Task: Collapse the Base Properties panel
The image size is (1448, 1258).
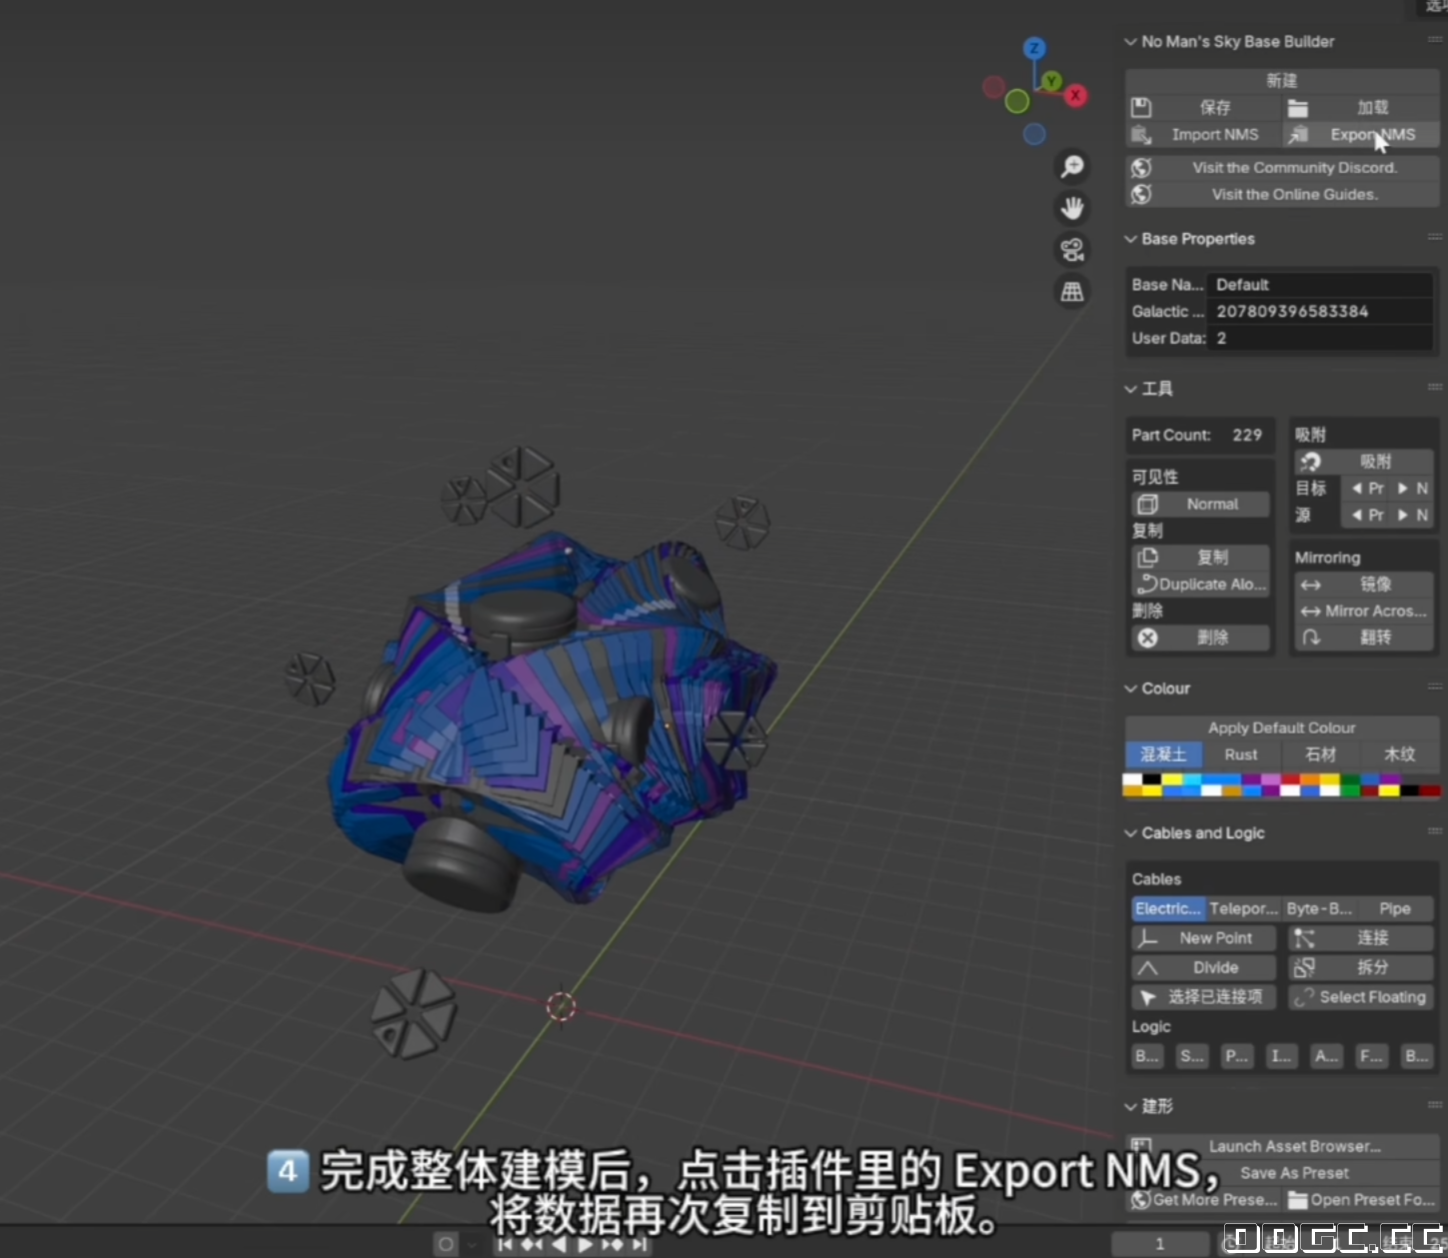Action: 1131,239
